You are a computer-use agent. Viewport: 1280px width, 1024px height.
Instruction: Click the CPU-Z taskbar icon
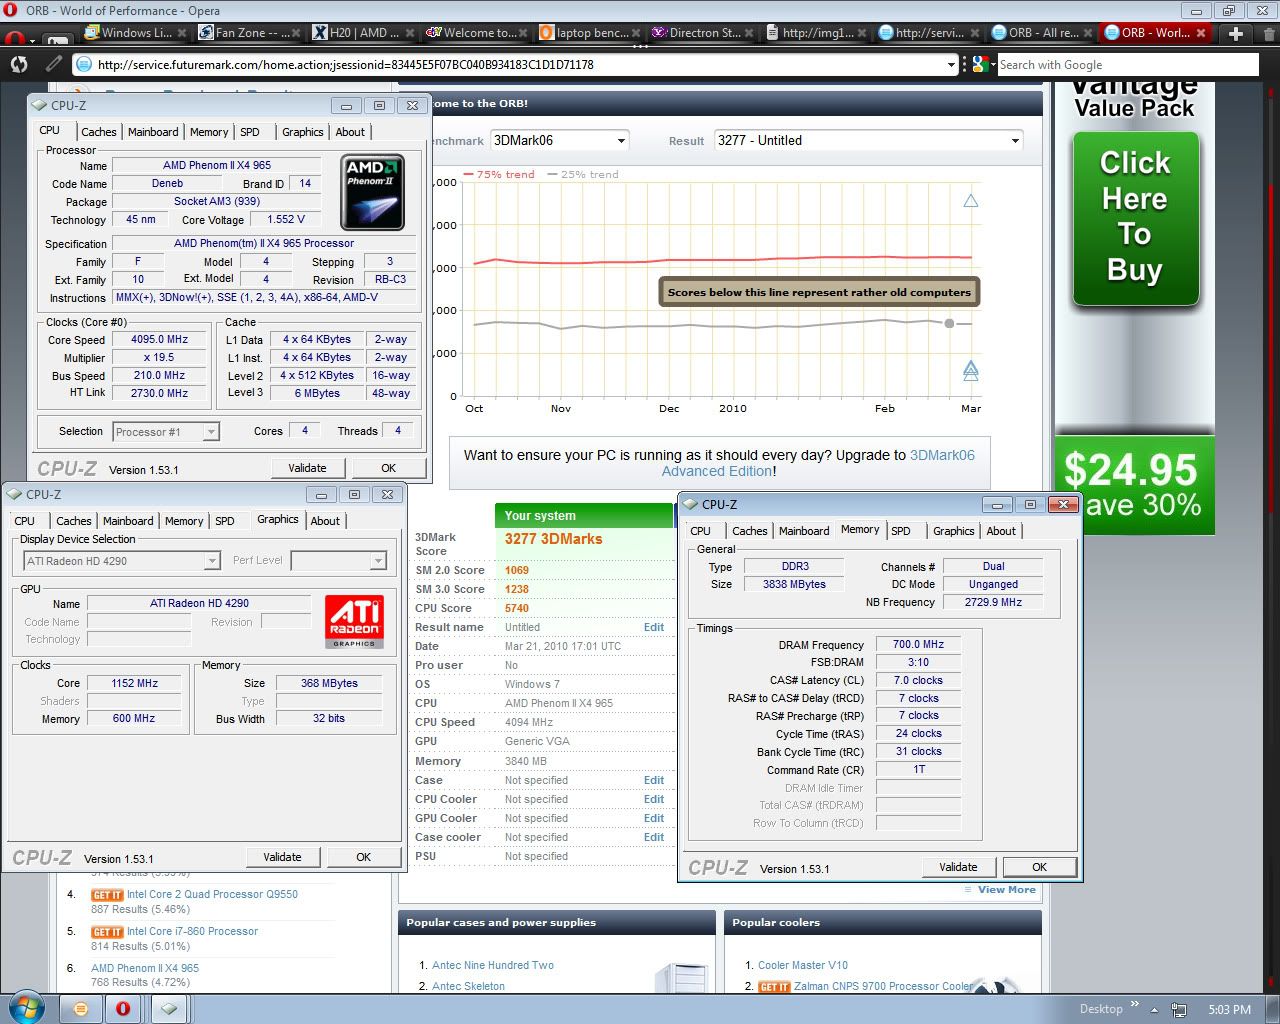pyautogui.click(x=169, y=1008)
